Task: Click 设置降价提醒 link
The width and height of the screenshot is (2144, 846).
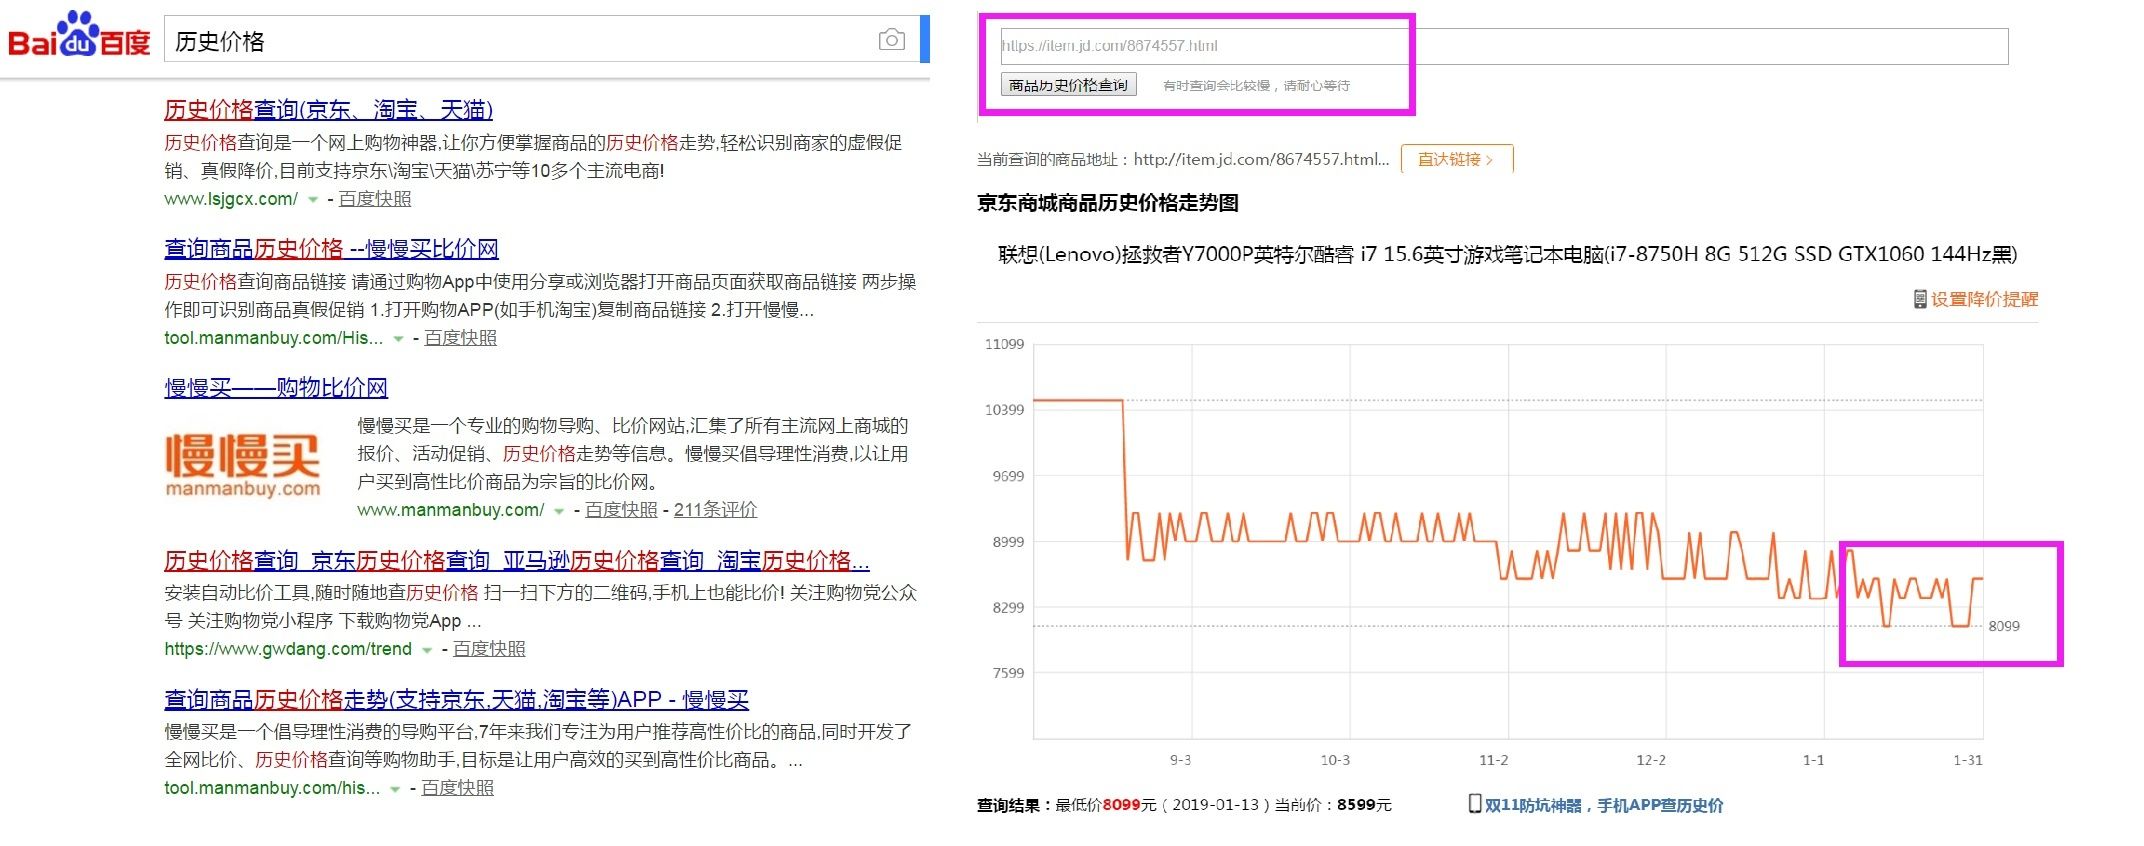Action: (1984, 299)
